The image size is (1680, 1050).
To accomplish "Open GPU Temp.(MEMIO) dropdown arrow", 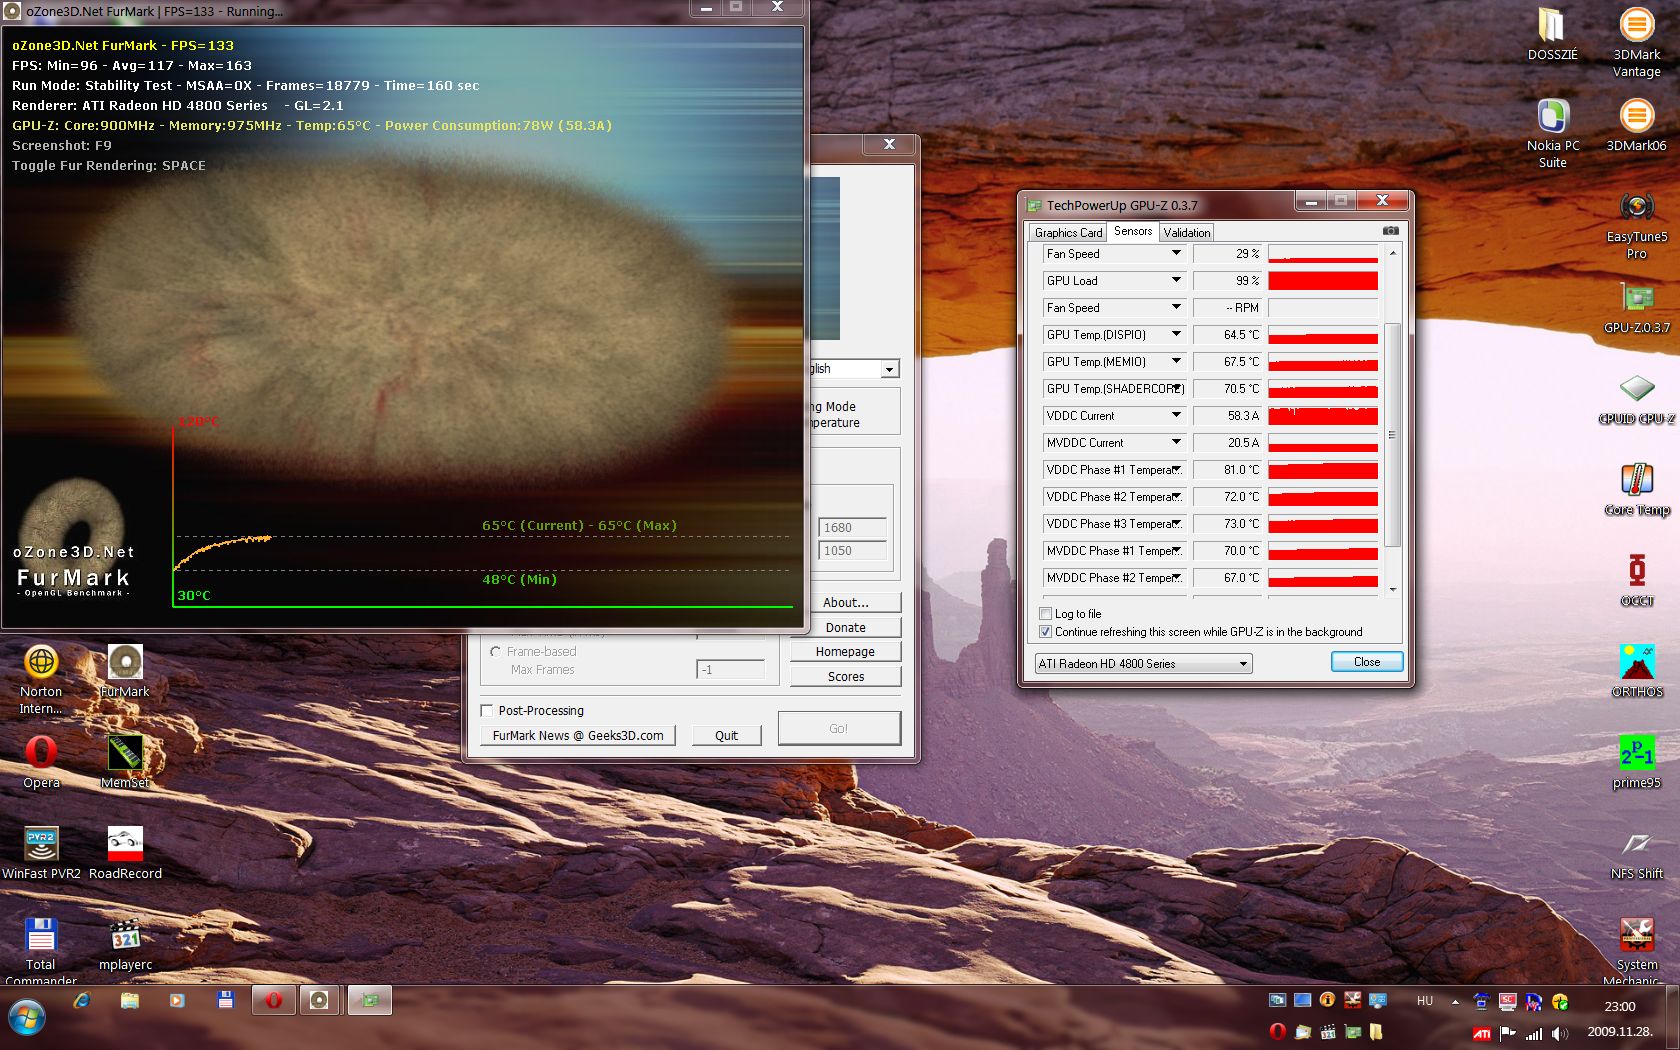I will click(x=1176, y=361).
